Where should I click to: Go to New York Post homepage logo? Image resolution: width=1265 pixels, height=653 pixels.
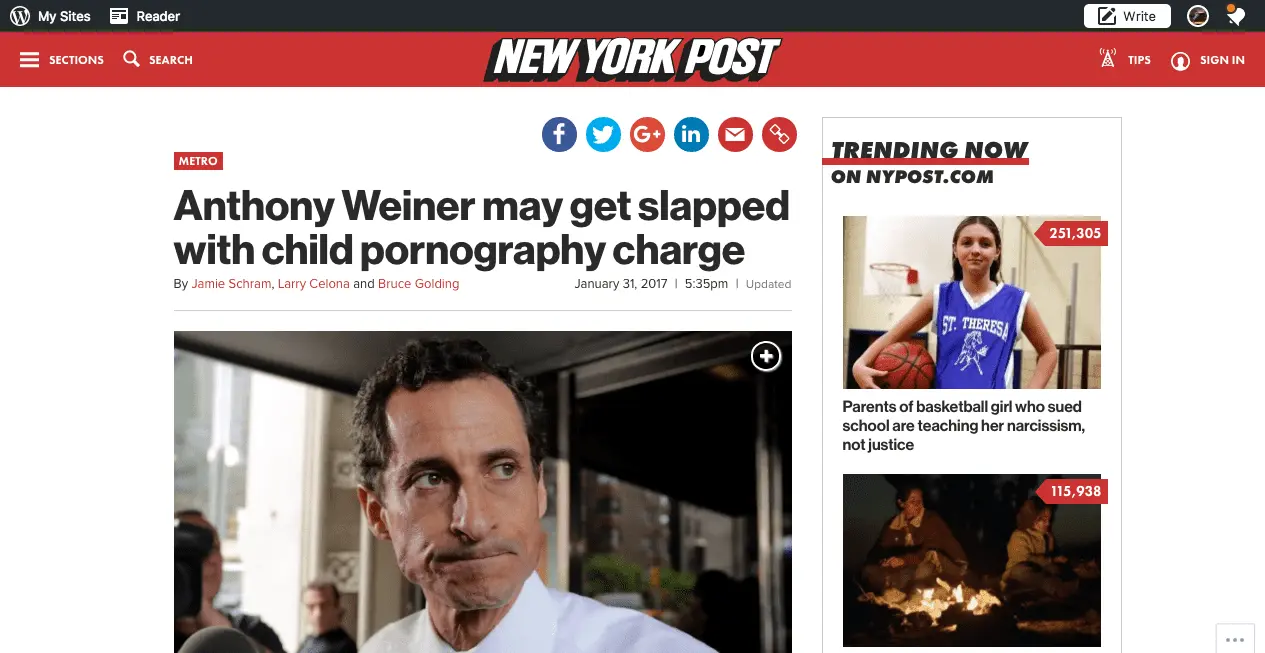click(x=632, y=59)
